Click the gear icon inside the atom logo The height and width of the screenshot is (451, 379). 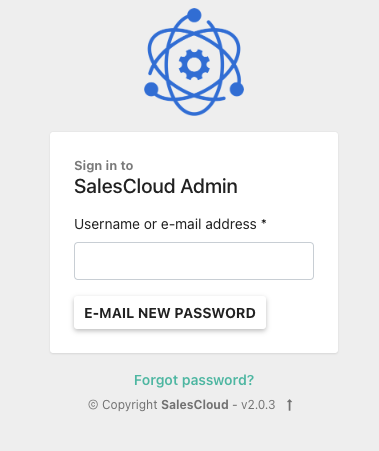(194, 64)
